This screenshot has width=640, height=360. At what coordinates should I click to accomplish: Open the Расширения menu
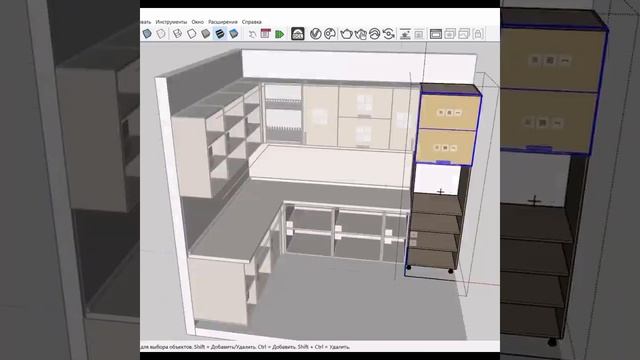[x=222, y=22]
